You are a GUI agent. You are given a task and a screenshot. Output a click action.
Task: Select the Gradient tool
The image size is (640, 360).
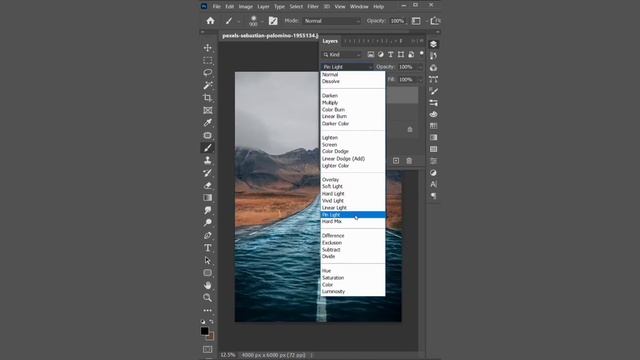point(207,198)
